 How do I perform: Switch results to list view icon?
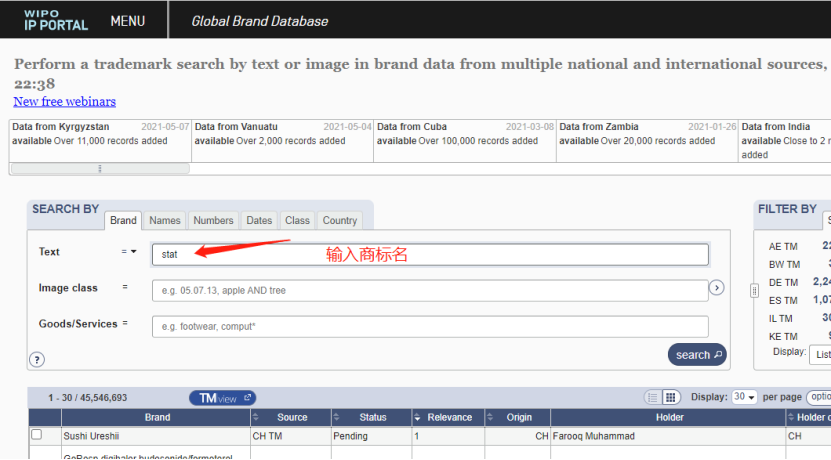[x=652, y=397]
